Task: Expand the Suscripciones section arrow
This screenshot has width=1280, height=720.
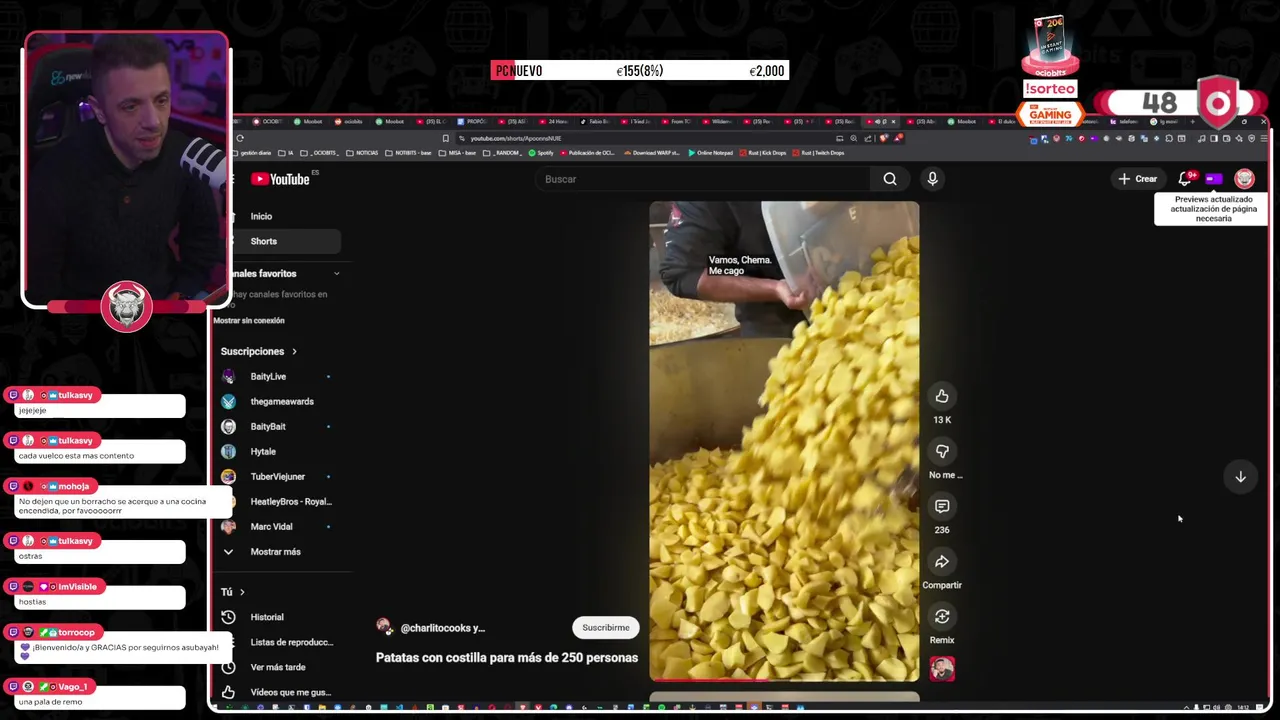Action: 294,351
